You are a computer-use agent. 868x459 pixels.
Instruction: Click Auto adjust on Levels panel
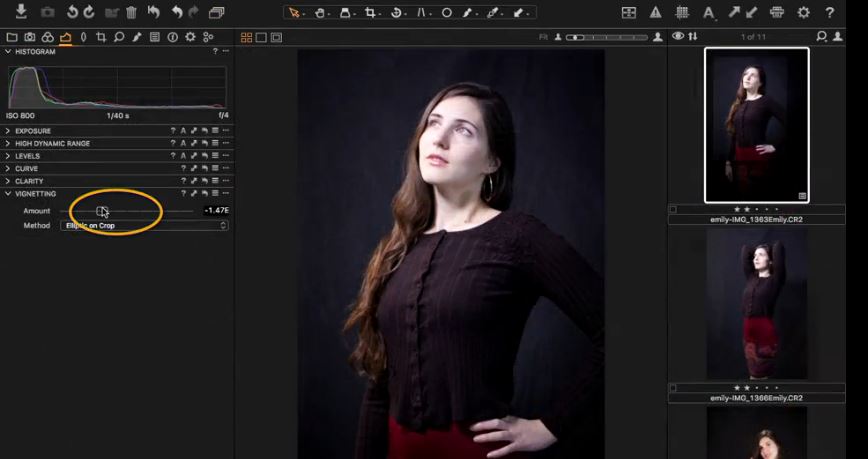[183, 156]
